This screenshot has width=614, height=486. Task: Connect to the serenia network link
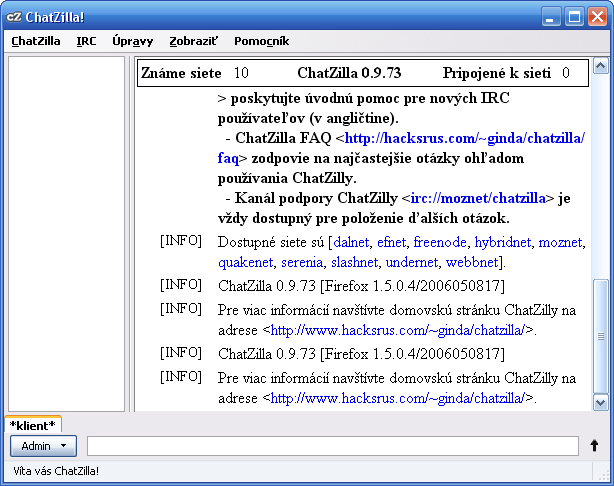coord(302,262)
